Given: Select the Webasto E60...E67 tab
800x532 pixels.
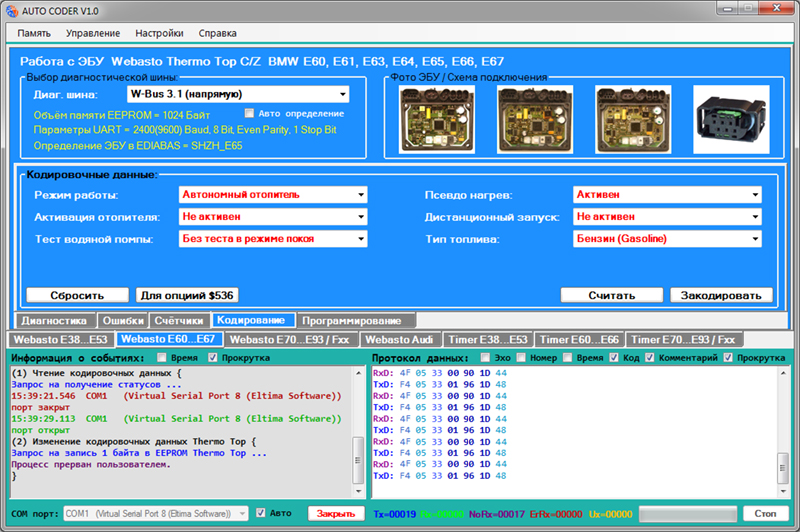Looking at the screenshot, I should coord(168,339).
